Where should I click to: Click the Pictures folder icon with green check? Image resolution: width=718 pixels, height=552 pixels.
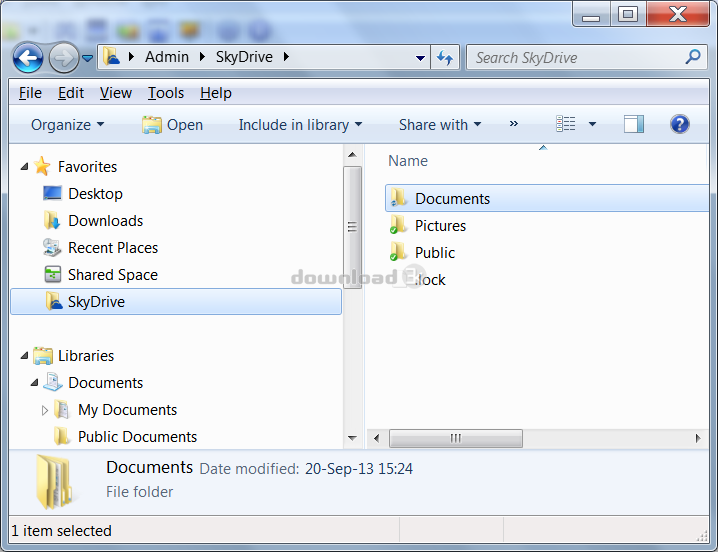pyautogui.click(x=398, y=224)
